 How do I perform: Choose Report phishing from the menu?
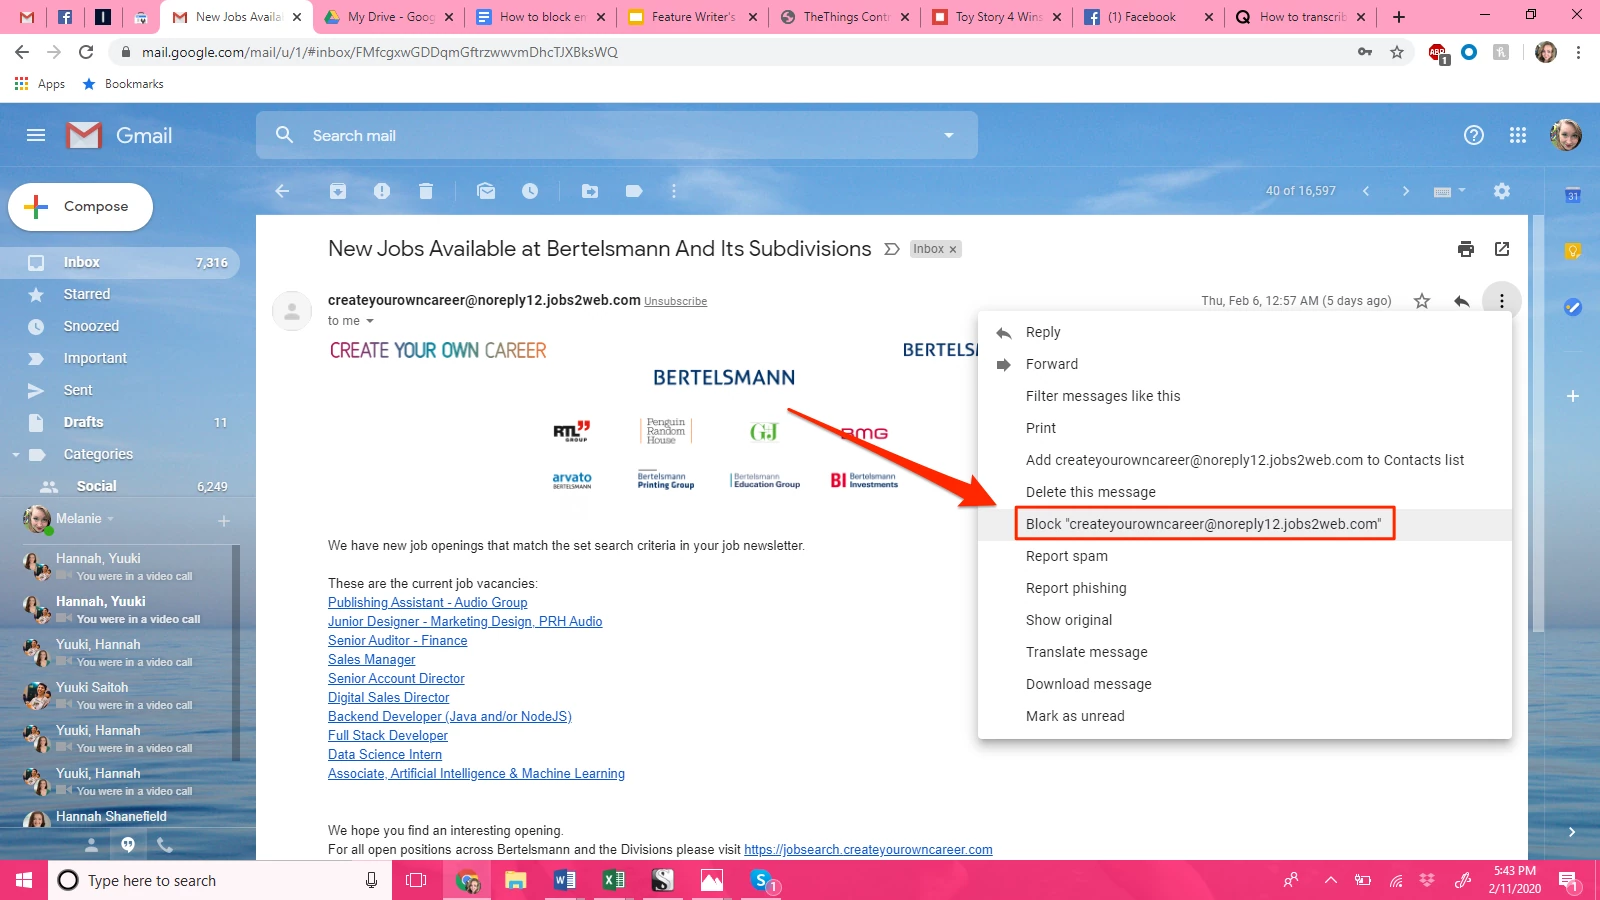pyautogui.click(x=1076, y=588)
